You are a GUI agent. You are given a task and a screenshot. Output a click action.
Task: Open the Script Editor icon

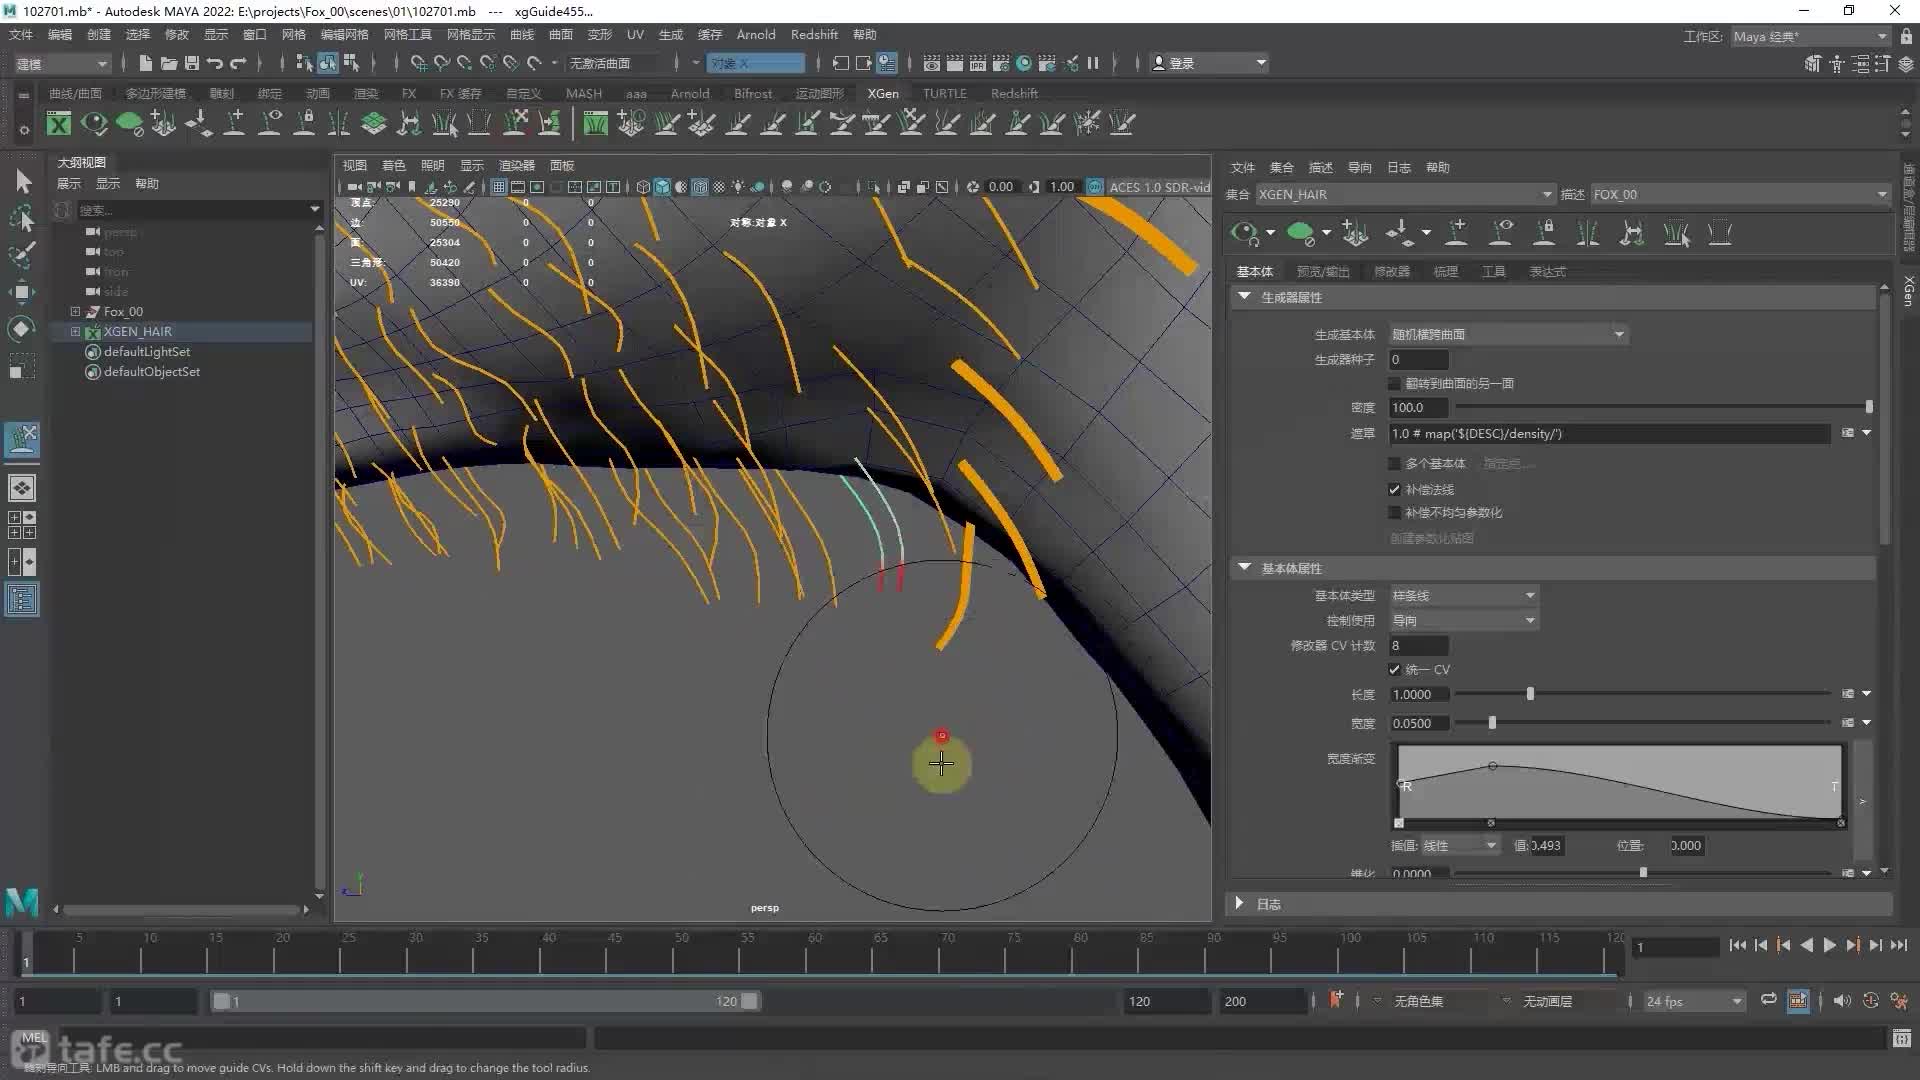pyautogui.click(x=1902, y=1039)
